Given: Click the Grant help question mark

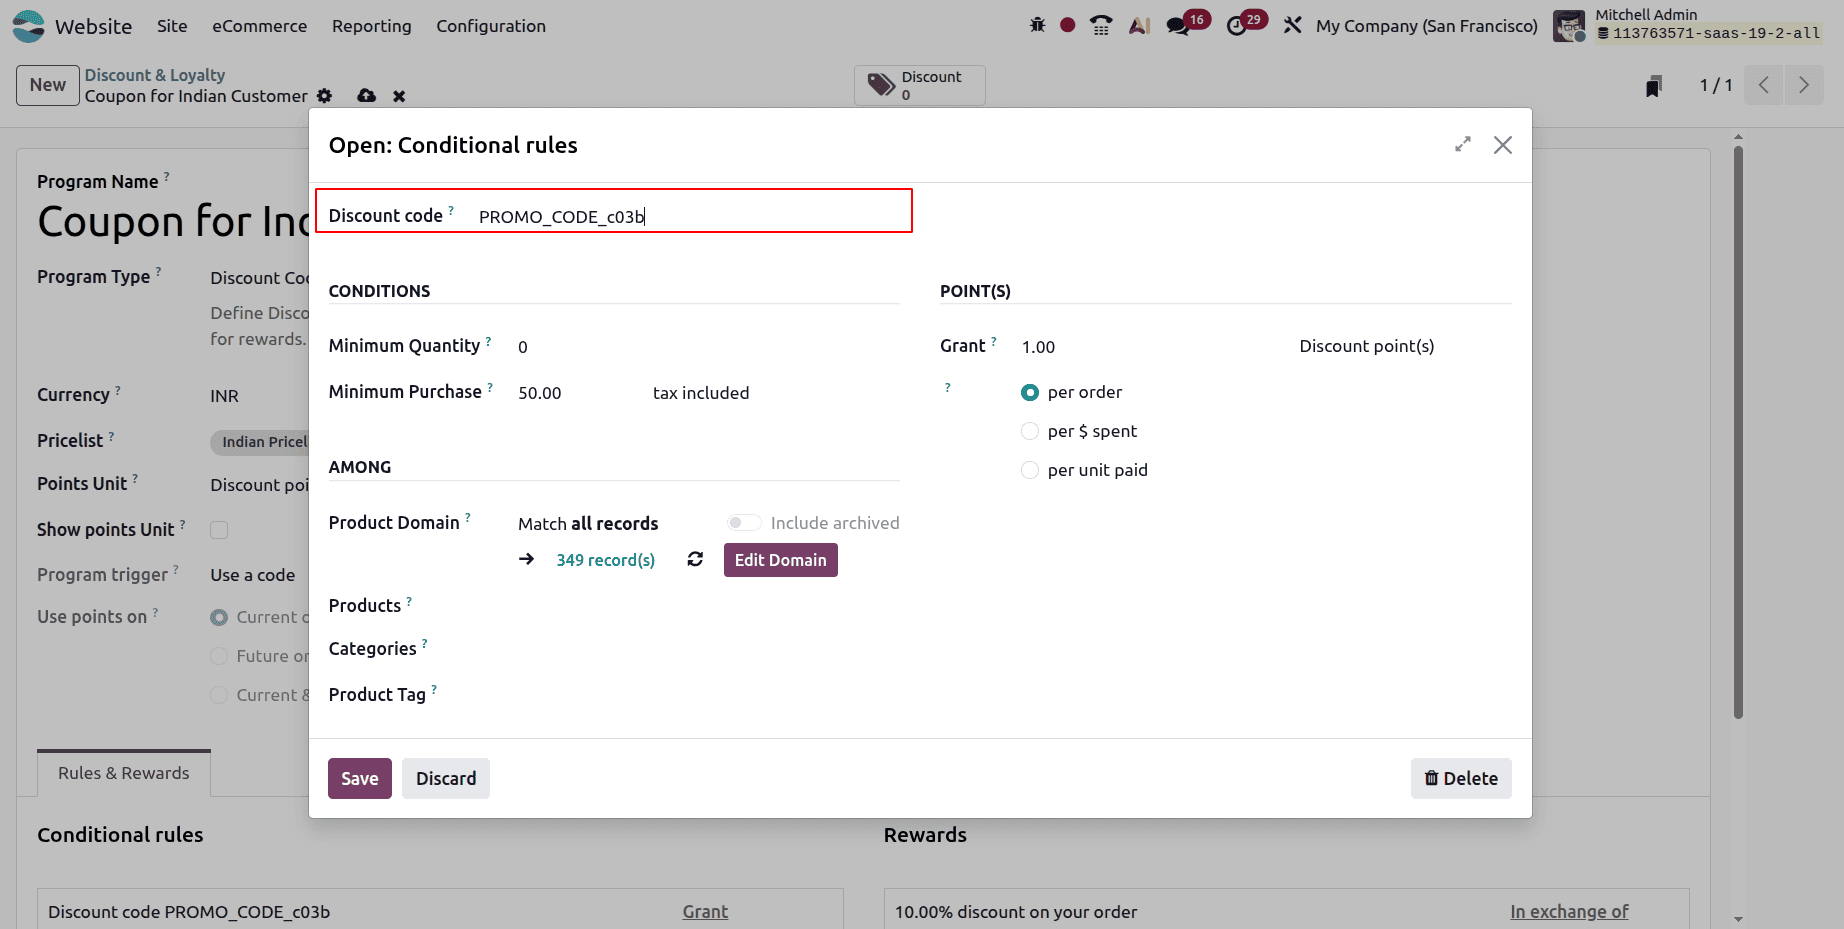Looking at the screenshot, I should pos(993,341).
